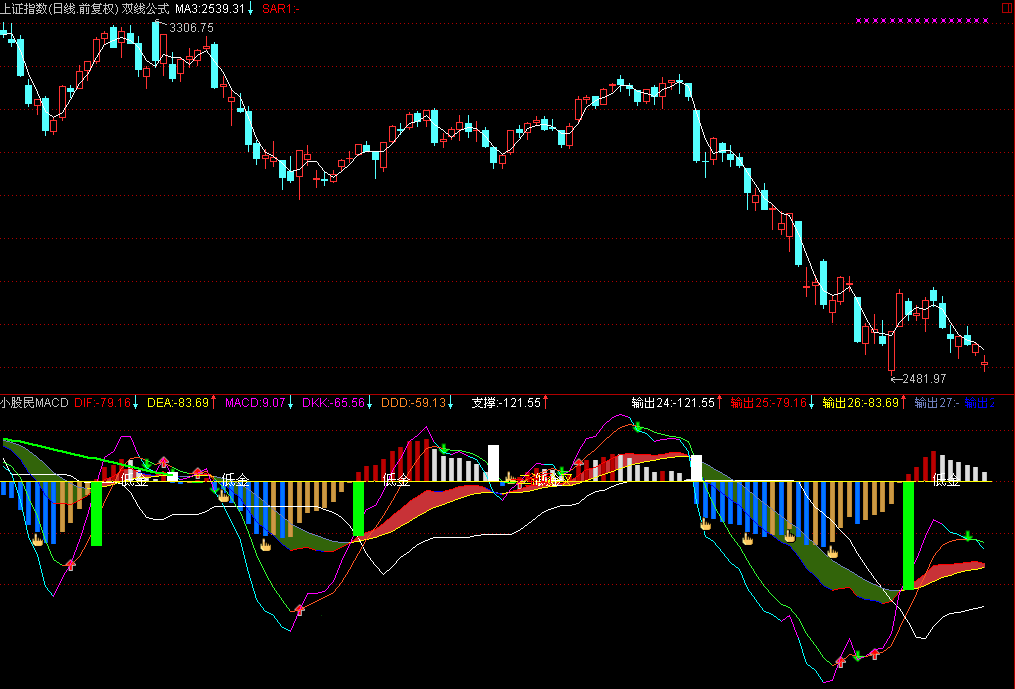Click the DDD:-59.13 value

(414, 403)
